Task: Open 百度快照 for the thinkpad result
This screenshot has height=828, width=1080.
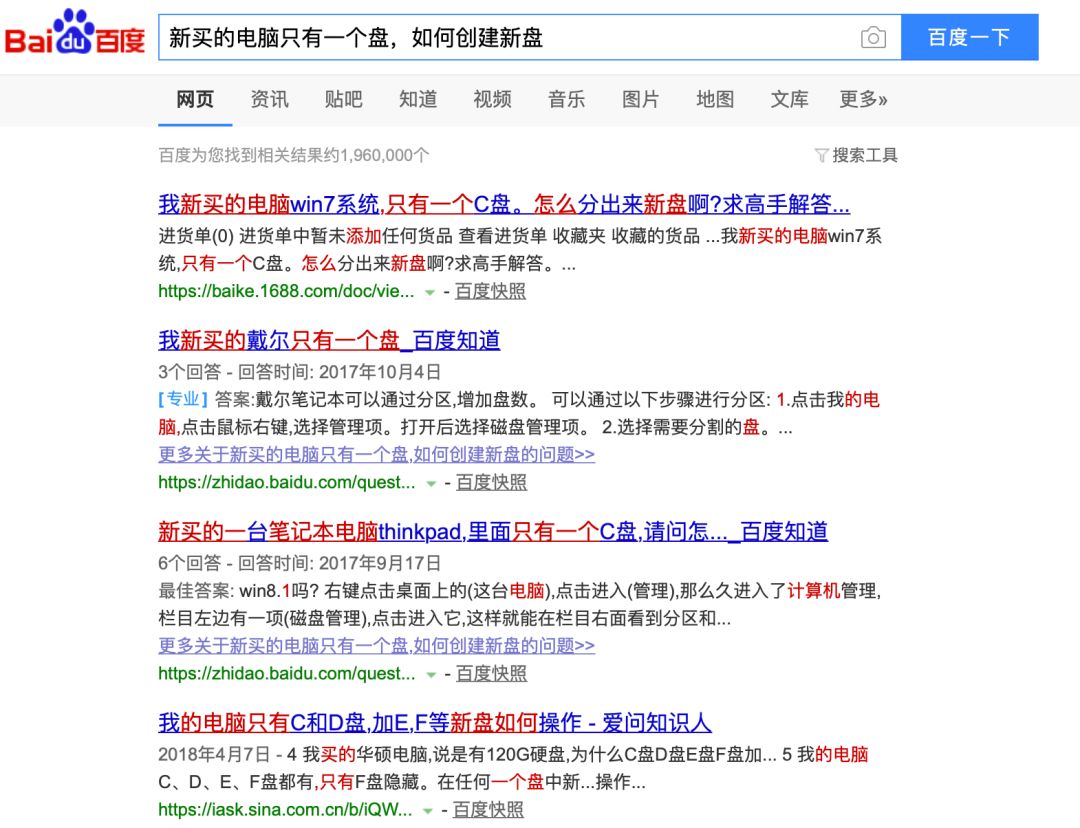Action: coord(492,674)
